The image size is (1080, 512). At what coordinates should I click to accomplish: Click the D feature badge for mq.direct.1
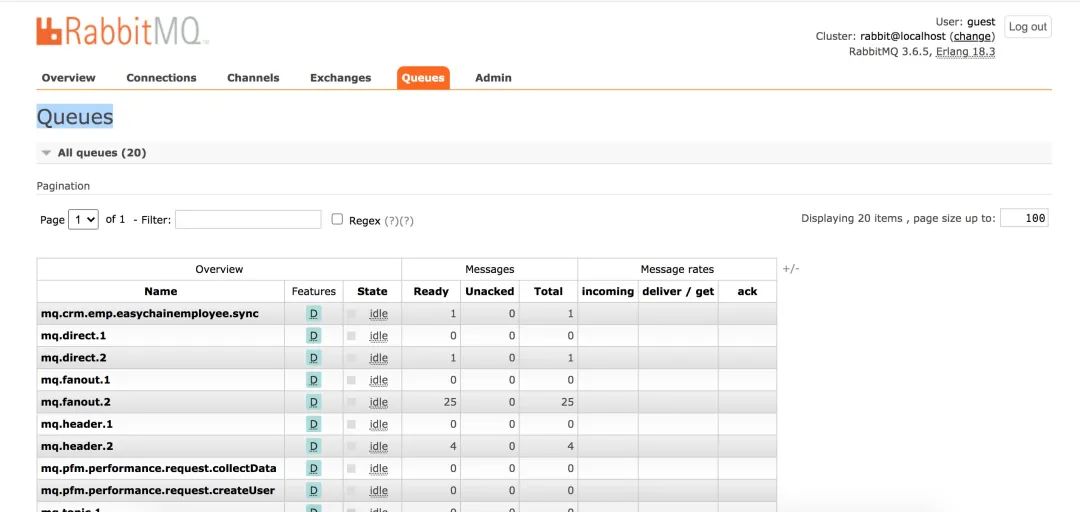(314, 336)
